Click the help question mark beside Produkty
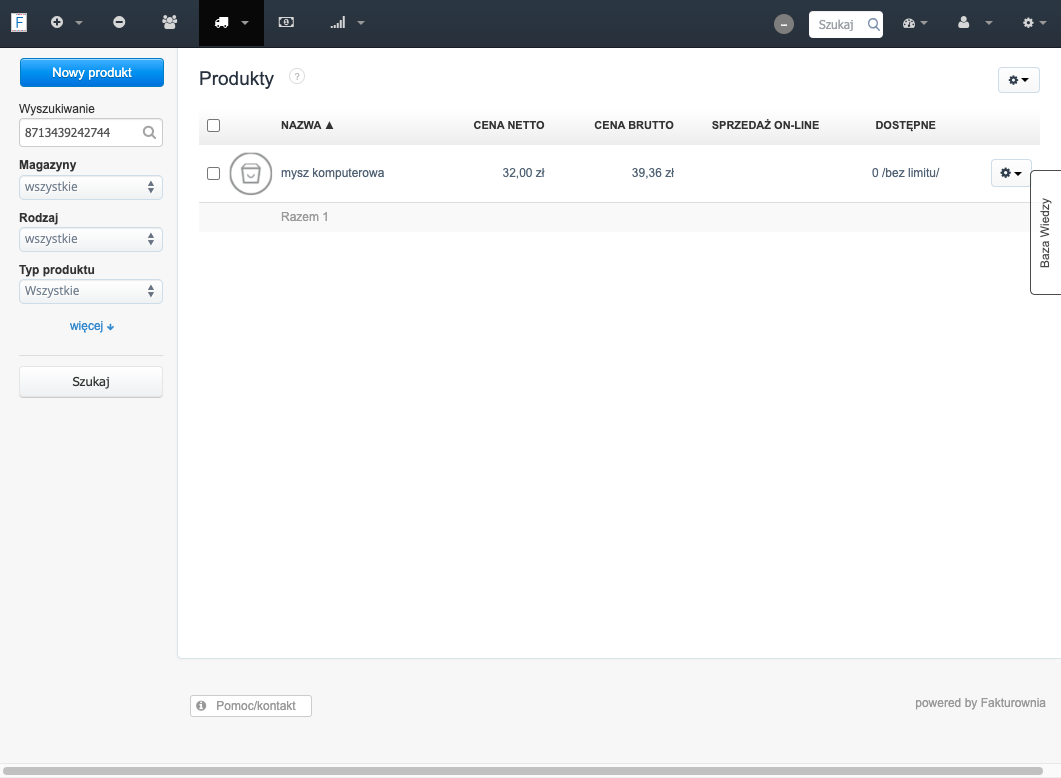The width and height of the screenshot is (1061, 778). click(x=296, y=76)
